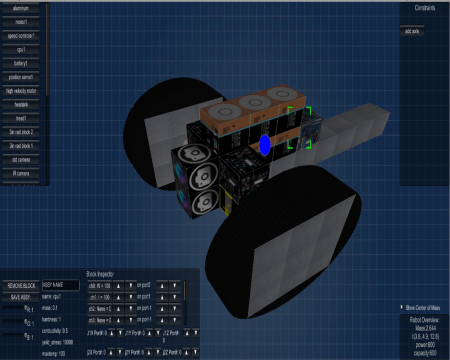Click up arrow next to ch0 W = 100
This screenshot has width=450, height=360.
tap(118, 286)
